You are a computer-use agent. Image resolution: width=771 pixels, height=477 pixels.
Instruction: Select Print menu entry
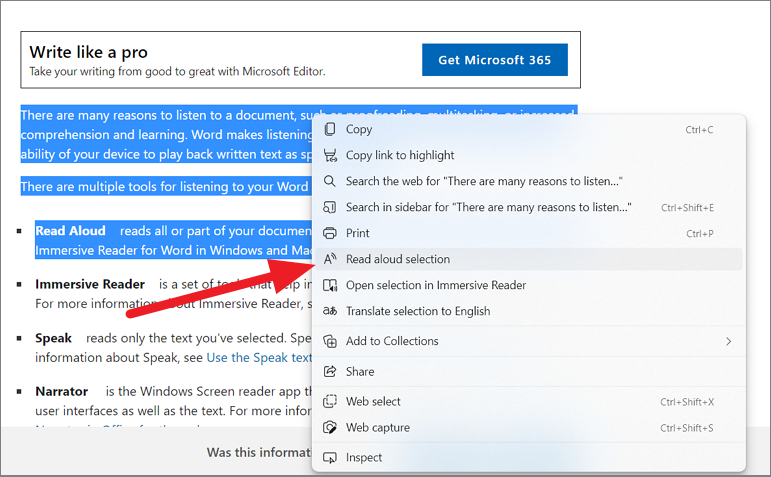529,233
